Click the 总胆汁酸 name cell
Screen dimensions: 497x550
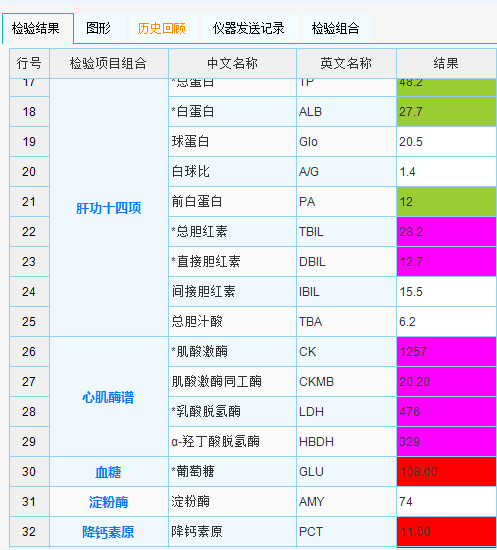tap(232, 322)
